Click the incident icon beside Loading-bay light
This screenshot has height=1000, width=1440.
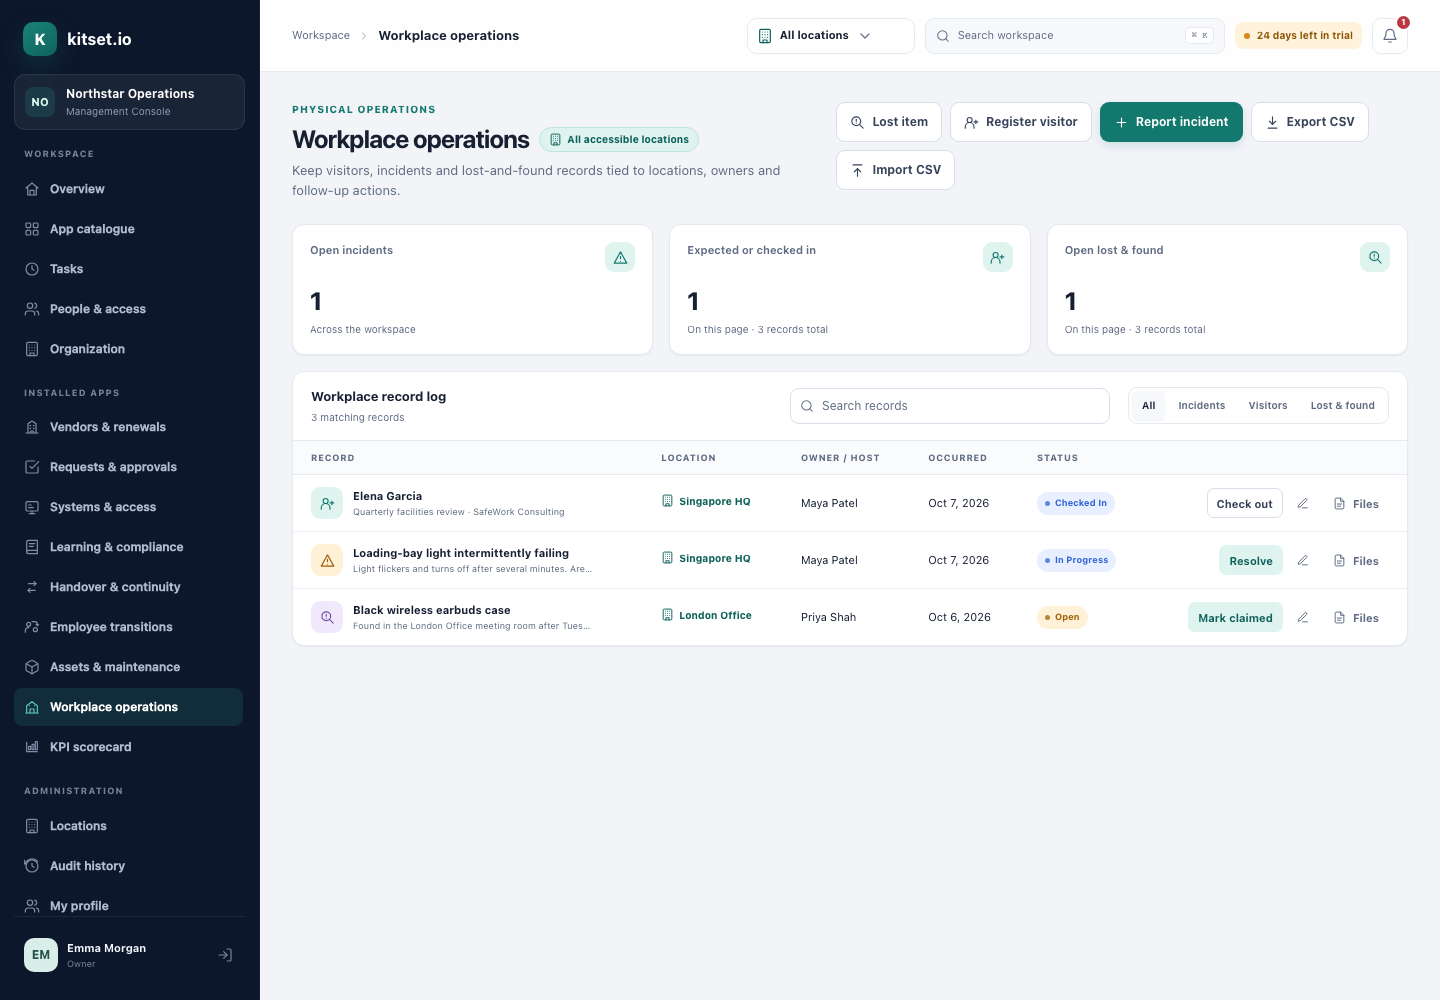pos(327,560)
